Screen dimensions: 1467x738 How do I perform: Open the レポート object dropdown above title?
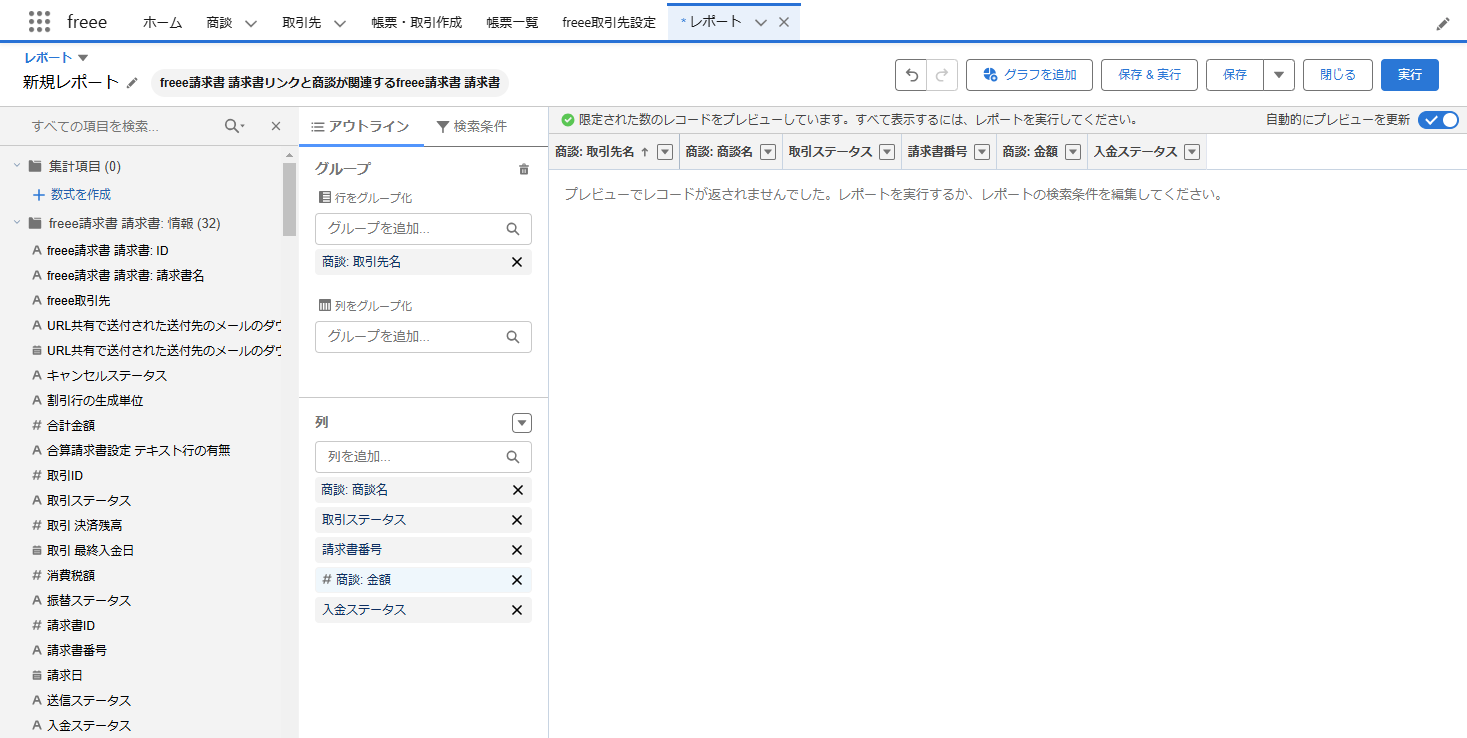click(83, 58)
